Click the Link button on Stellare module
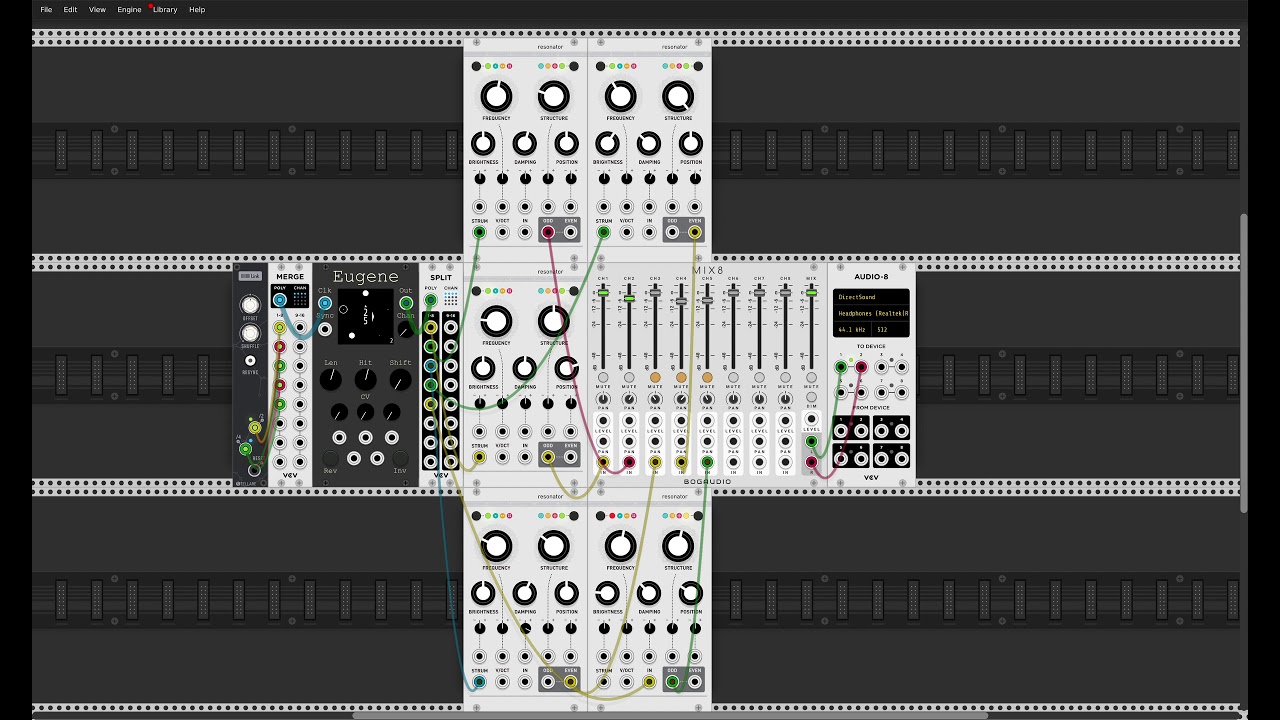The height and width of the screenshot is (720, 1280). point(250,276)
